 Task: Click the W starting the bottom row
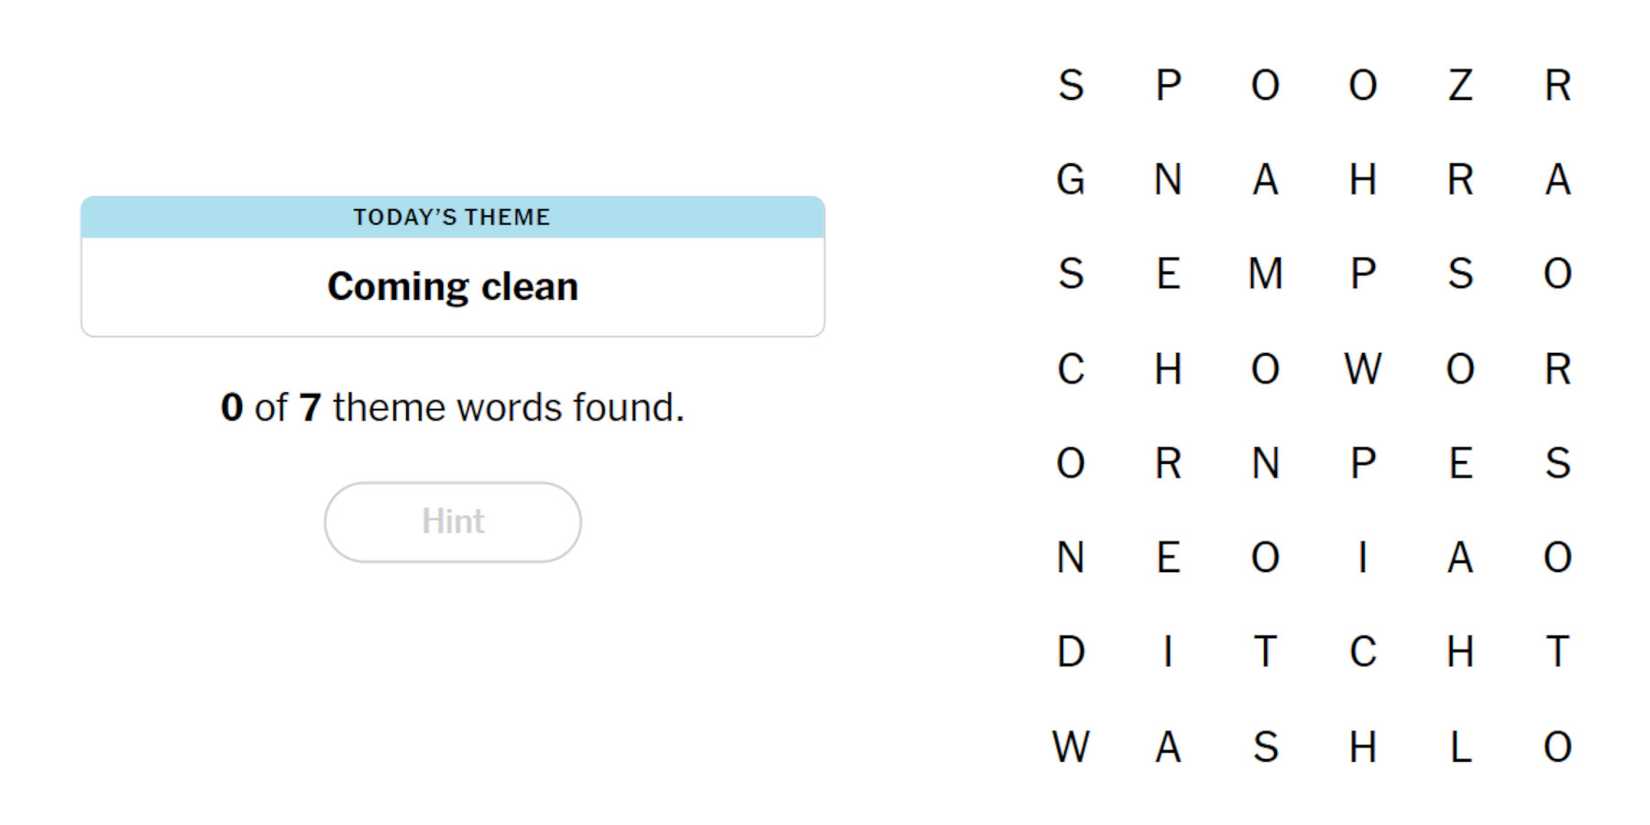(1070, 747)
